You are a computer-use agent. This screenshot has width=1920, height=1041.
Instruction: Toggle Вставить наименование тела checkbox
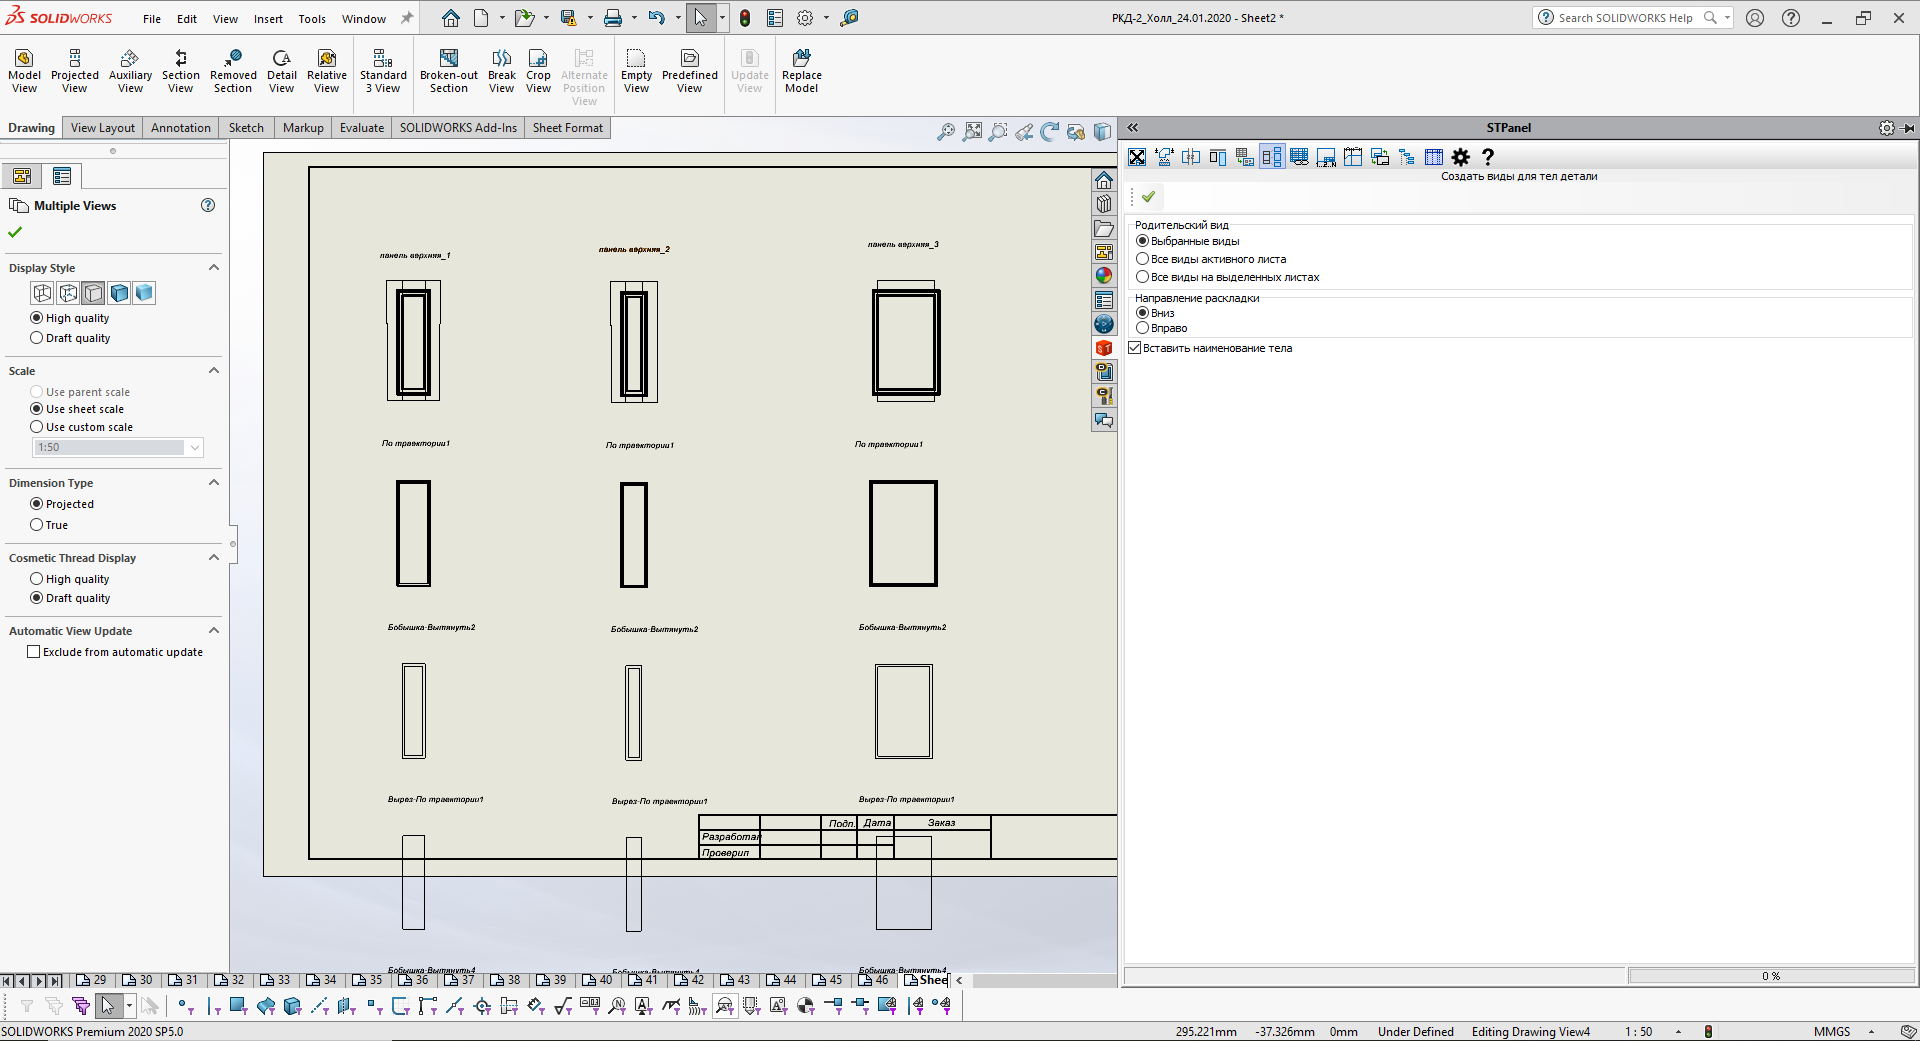click(x=1135, y=348)
